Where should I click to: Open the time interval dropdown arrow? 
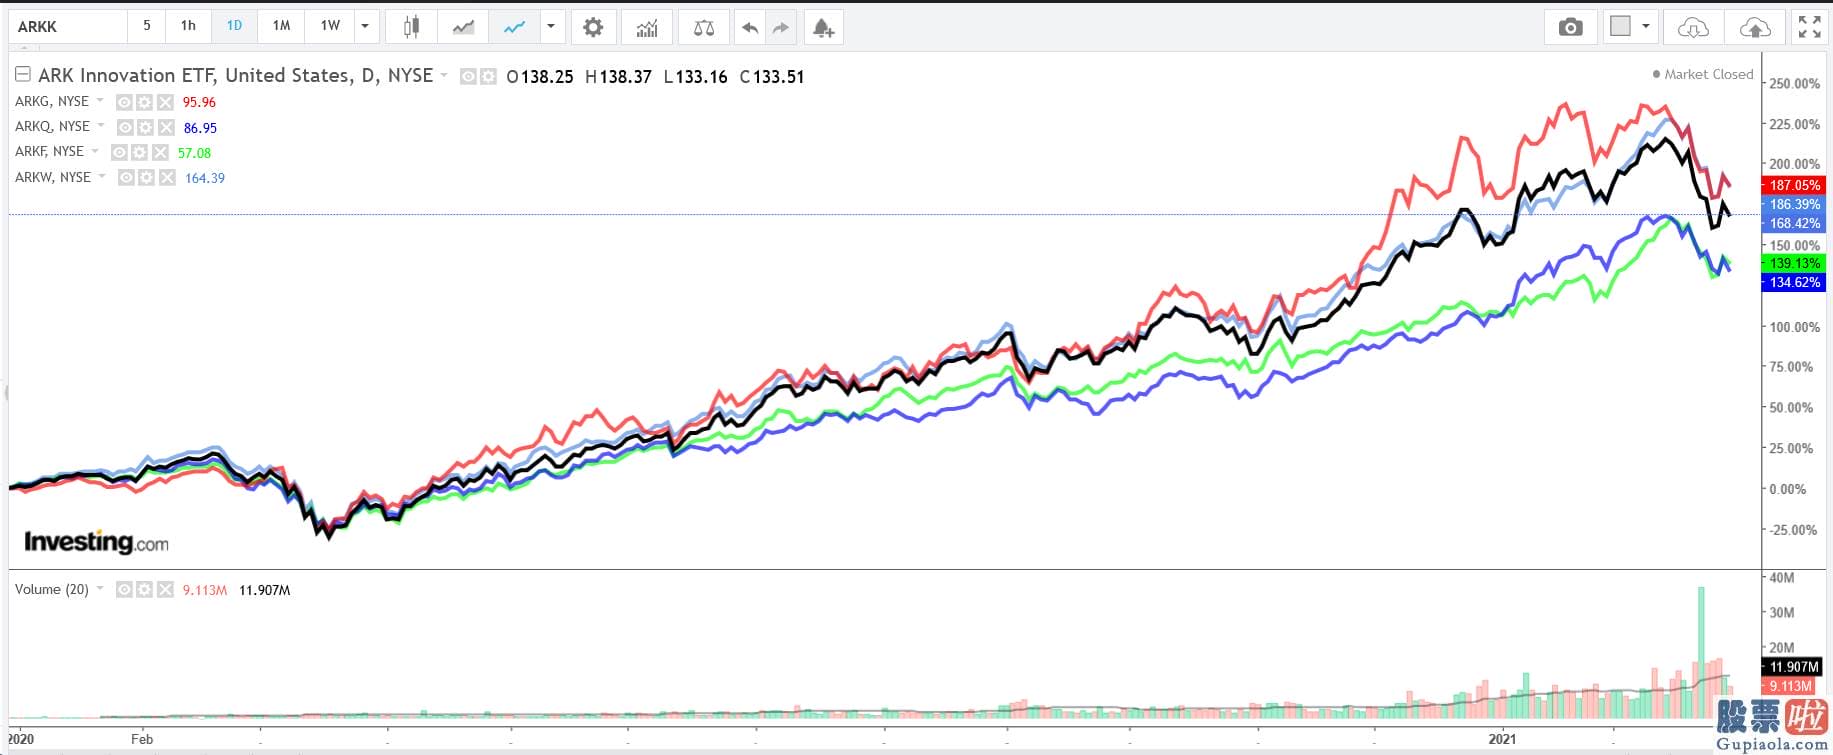click(366, 26)
